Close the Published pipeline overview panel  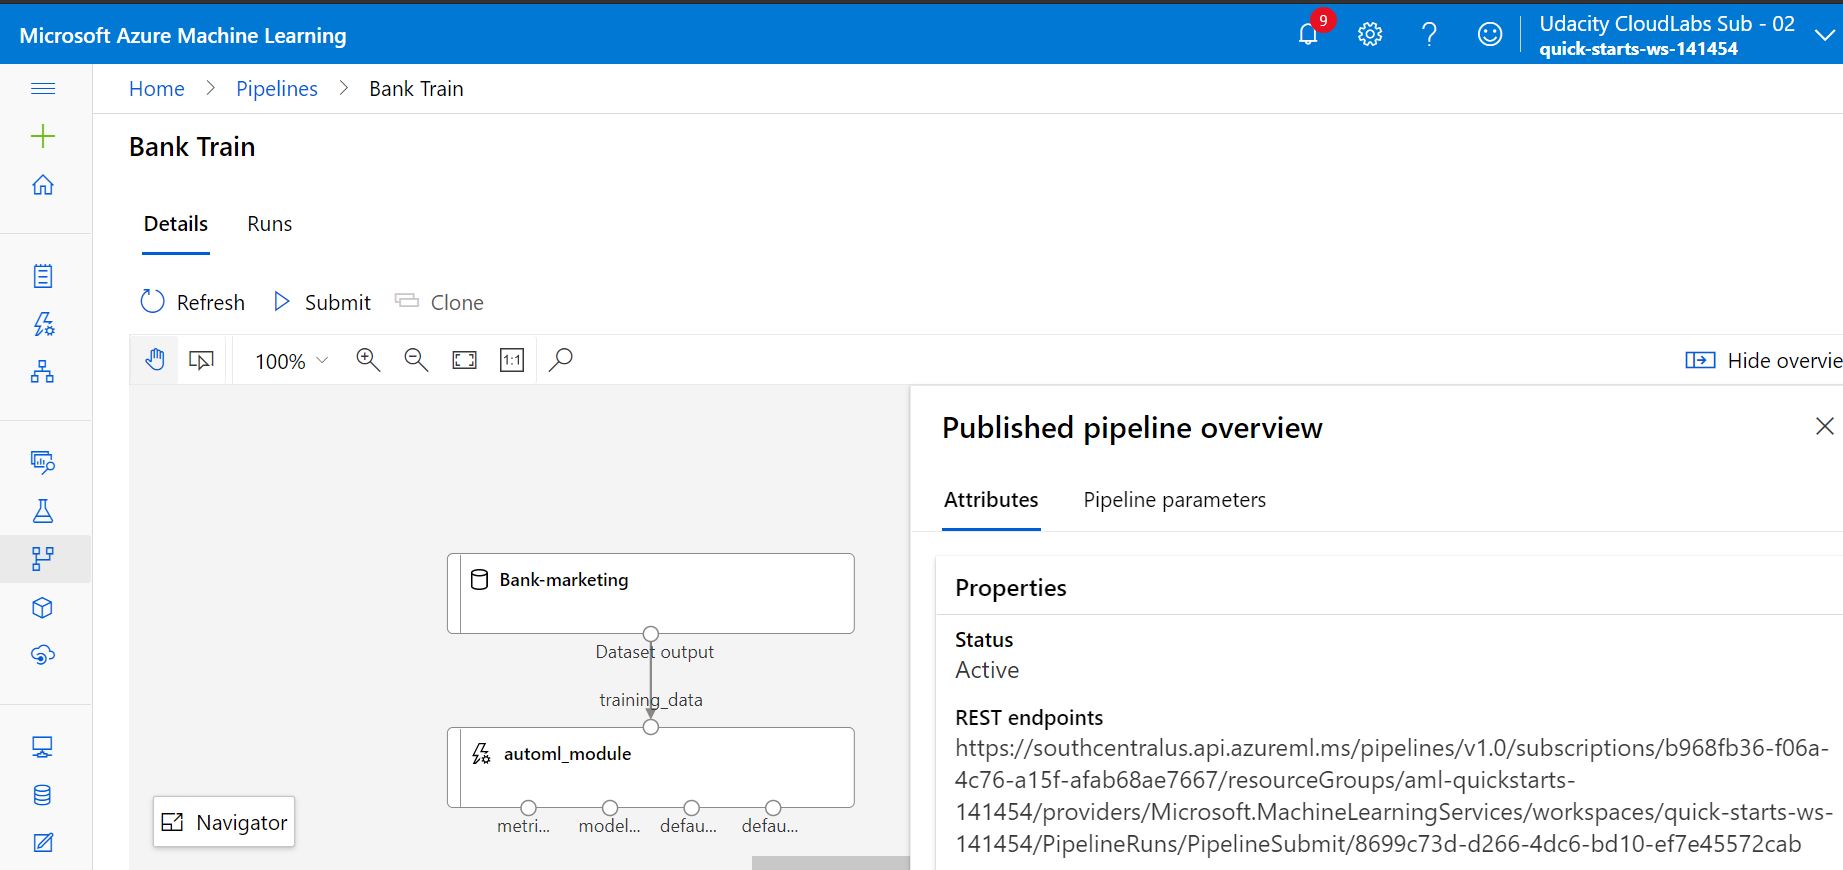(1825, 427)
